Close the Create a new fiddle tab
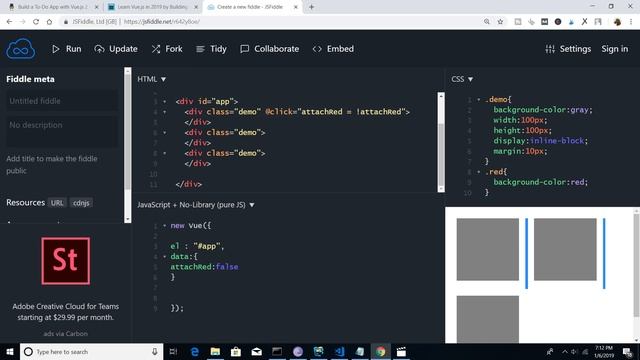This screenshot has height=360, width=640. pos(296,7)
